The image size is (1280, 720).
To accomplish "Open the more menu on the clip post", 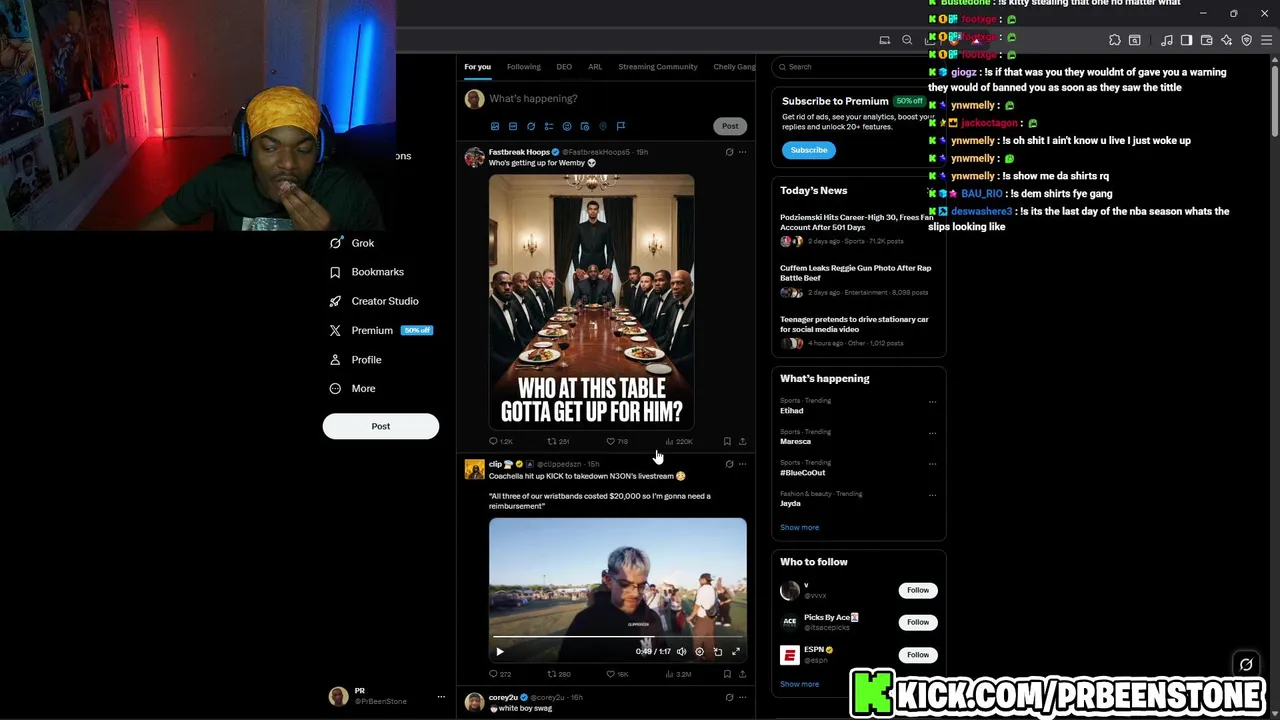I will pos(742,464).
